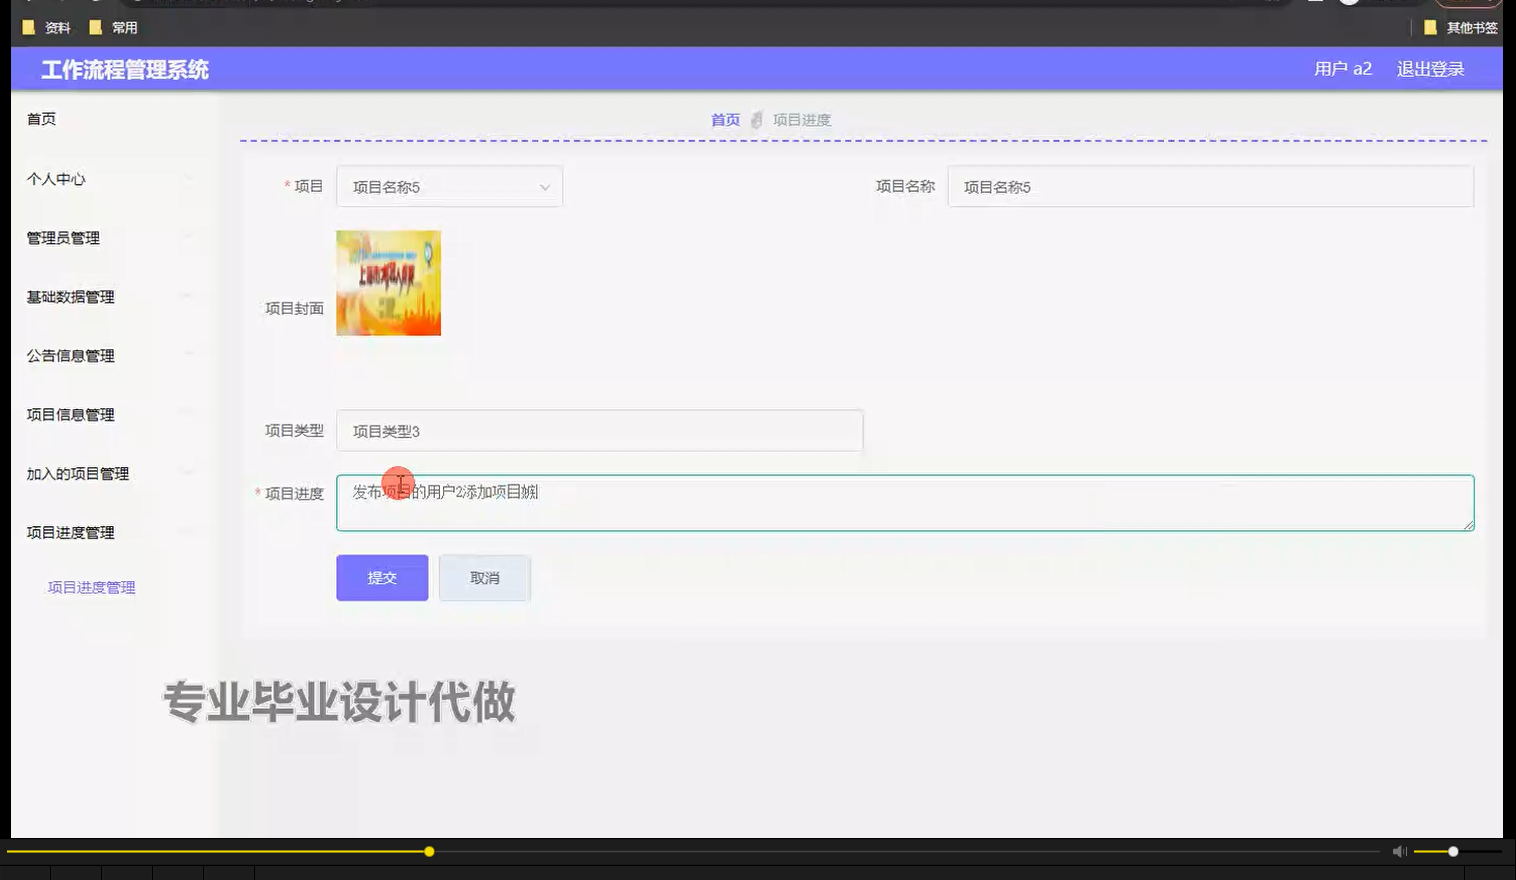The width and height of the screenshot is (1516, 880).
Task: Mute audio with the volume icon
Action: click(1399, 851)
